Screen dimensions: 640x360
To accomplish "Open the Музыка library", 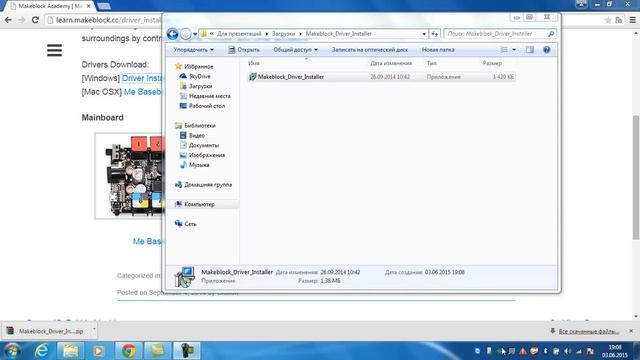I will [195, 165].
